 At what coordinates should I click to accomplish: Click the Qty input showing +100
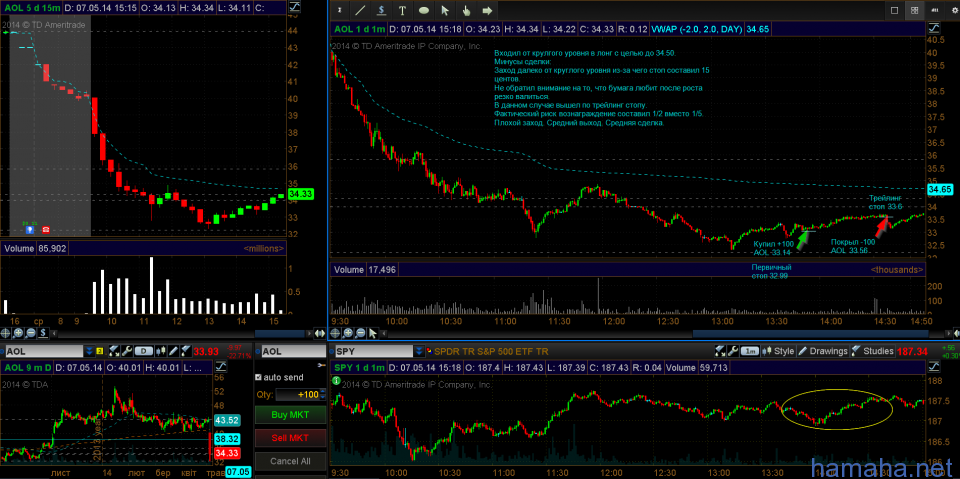click(297, 394)
